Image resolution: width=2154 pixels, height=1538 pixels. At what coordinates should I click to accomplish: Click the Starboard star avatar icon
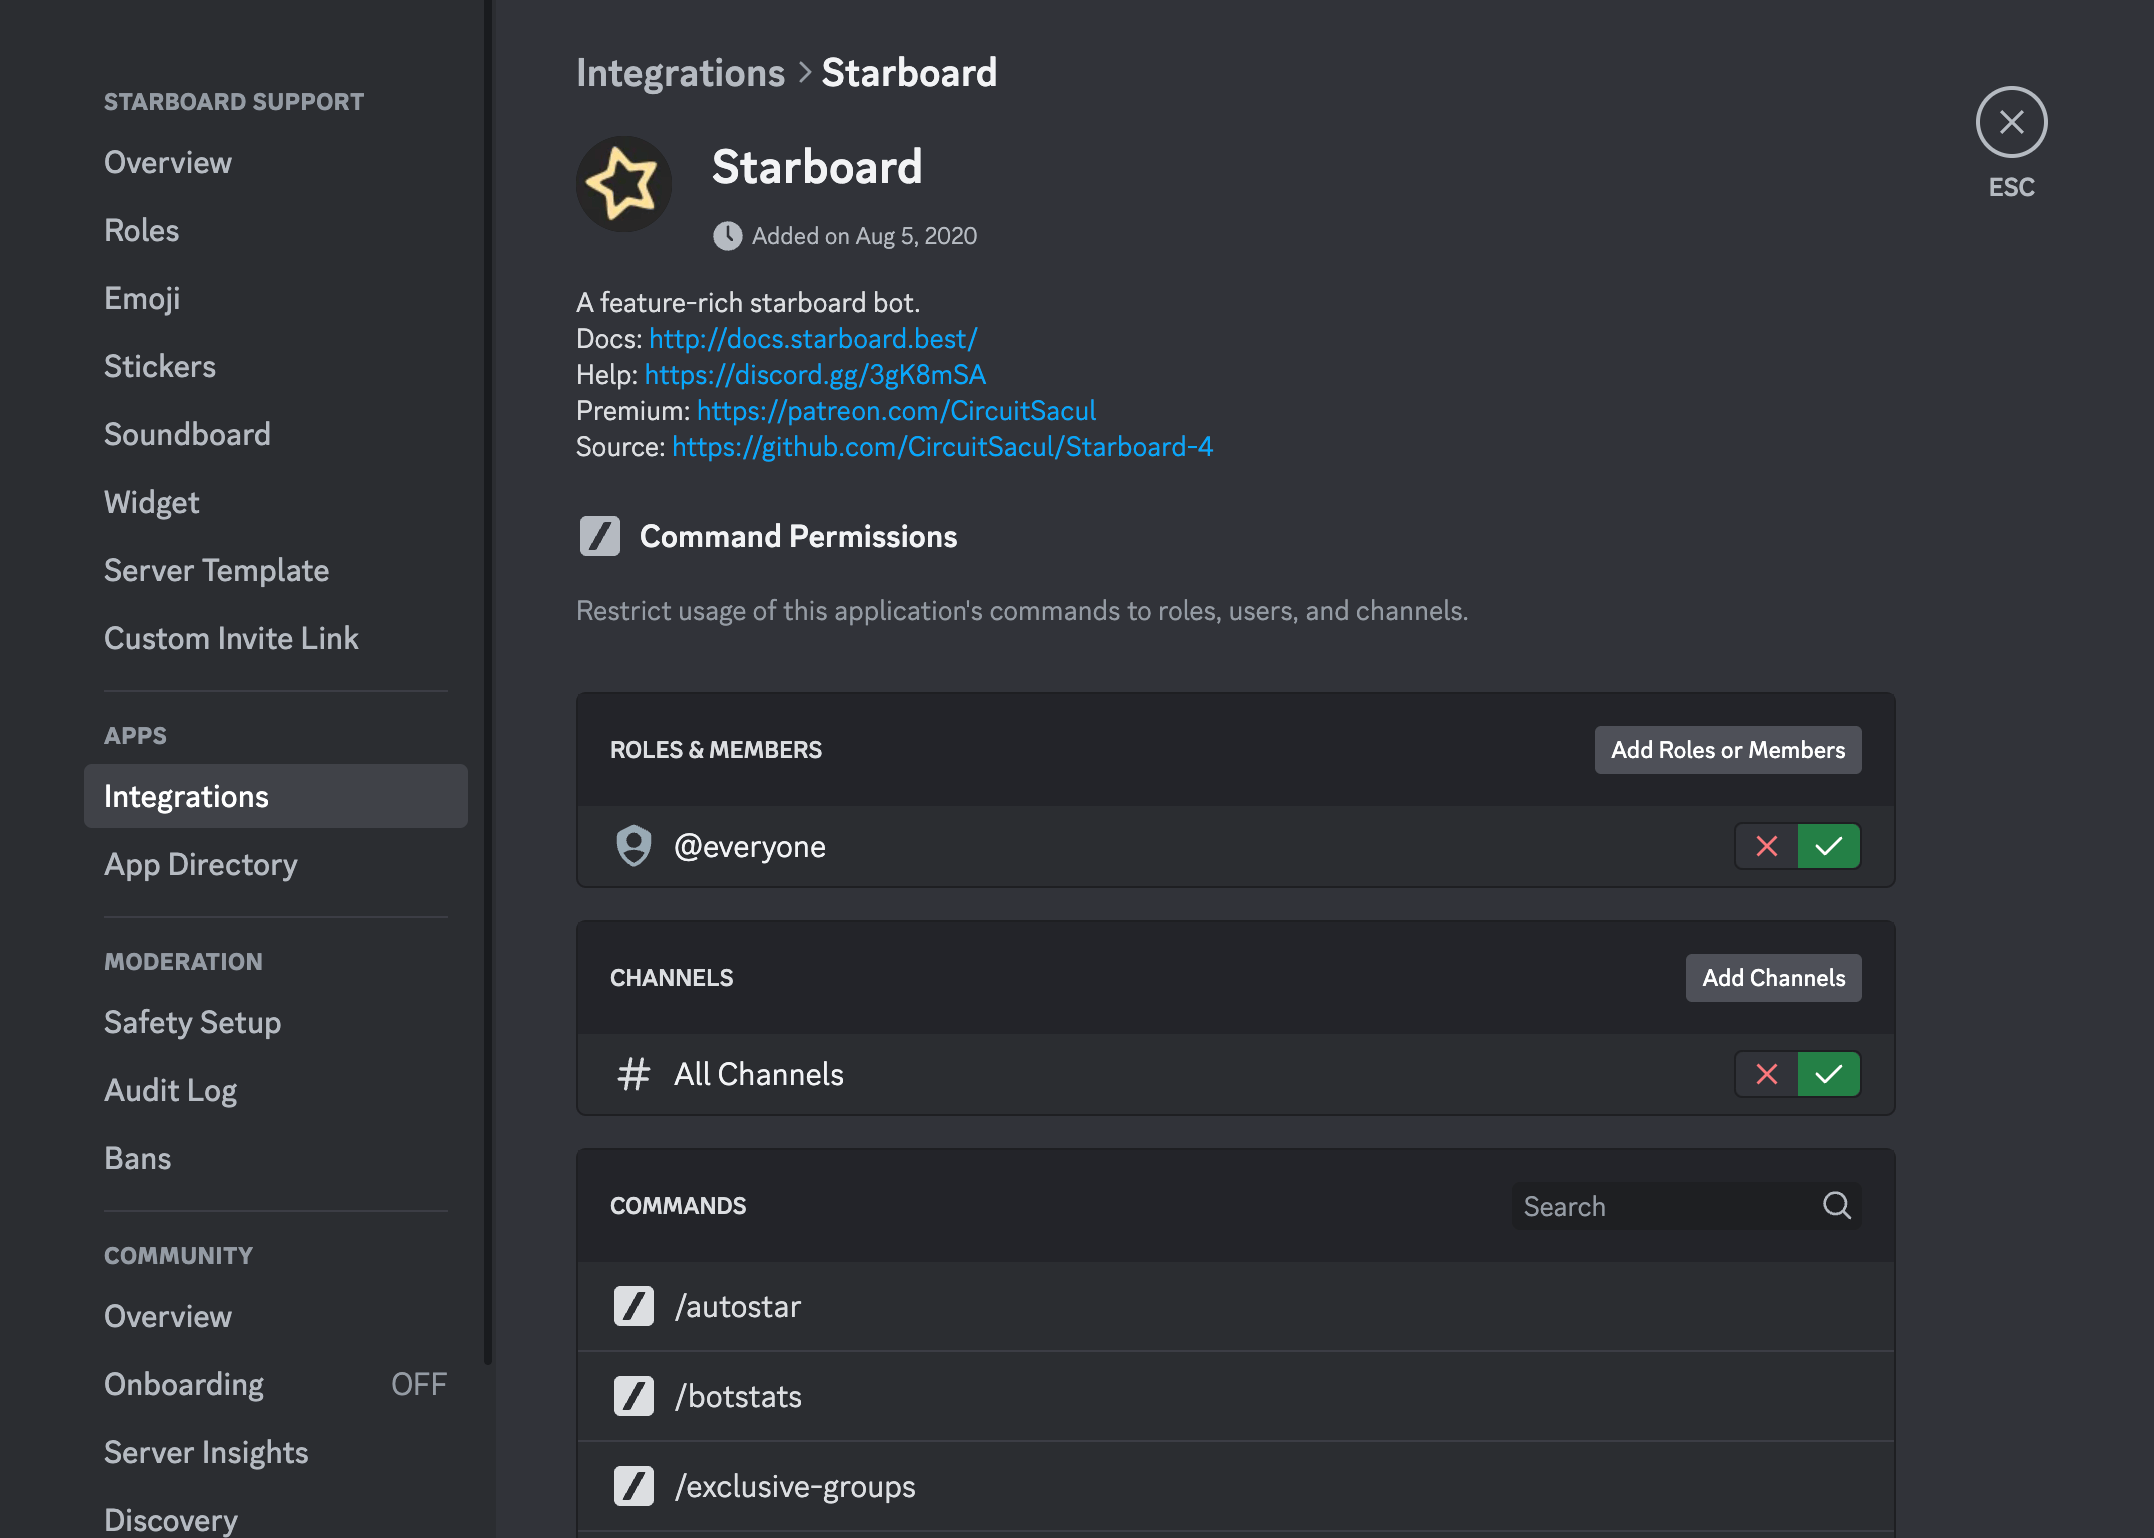623,184
